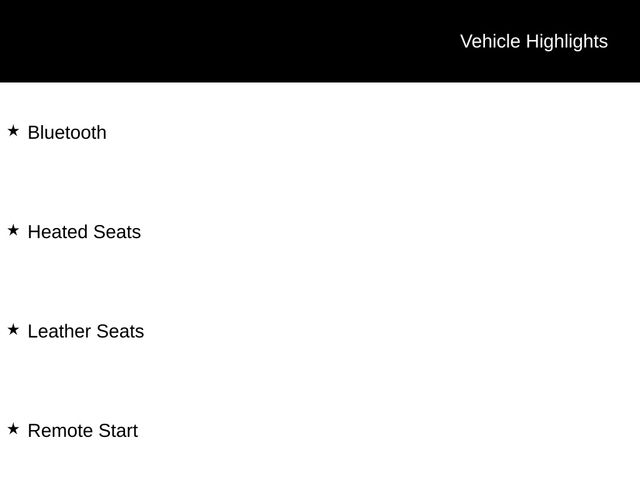Click the word Vehicle in the header
640x480 pixels.
(490, 41)
